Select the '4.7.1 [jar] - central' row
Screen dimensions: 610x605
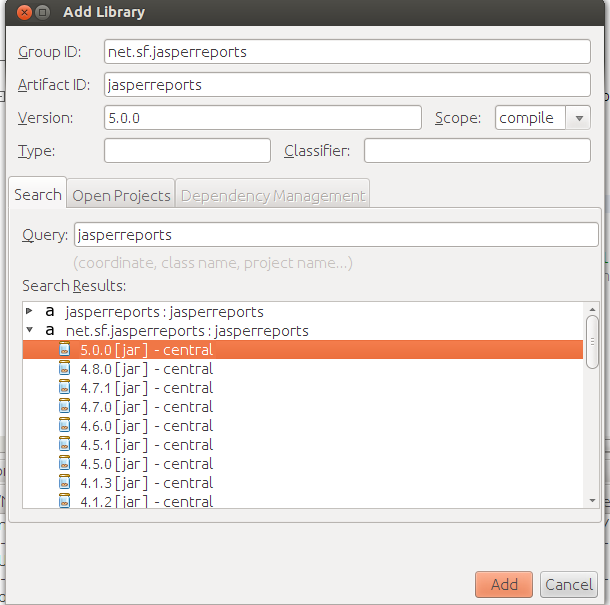tap(303, 388)
